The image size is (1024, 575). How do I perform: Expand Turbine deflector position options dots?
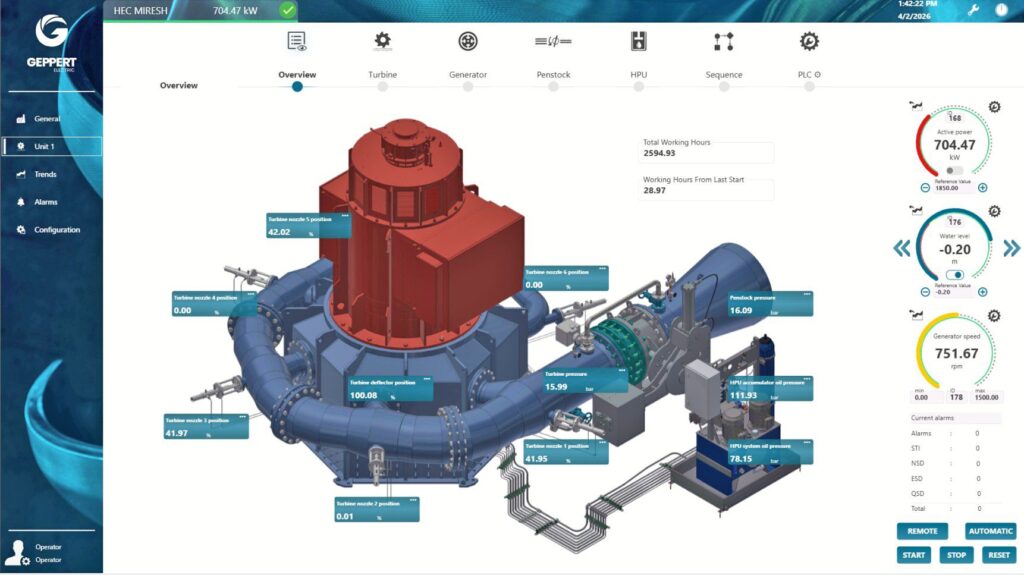pyautogui.click(x=426, y=380)
